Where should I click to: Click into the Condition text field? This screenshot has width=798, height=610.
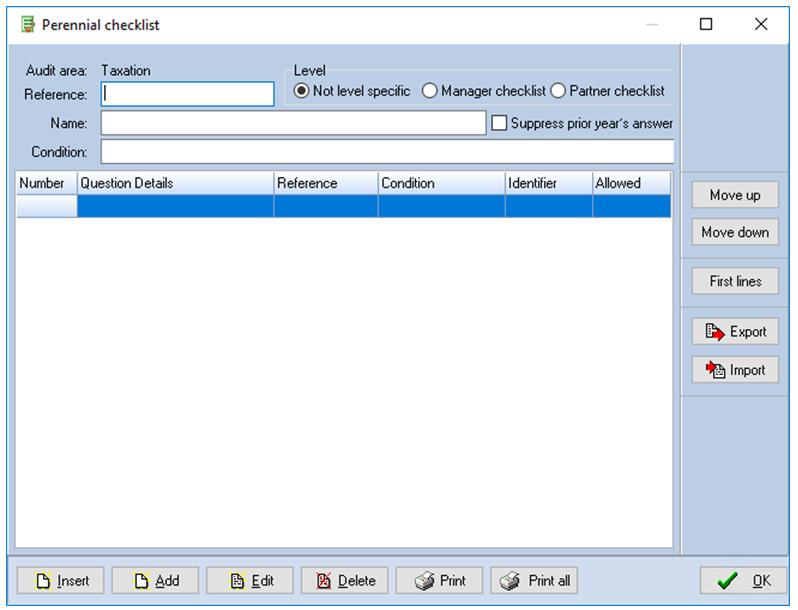tap(387, 152)
